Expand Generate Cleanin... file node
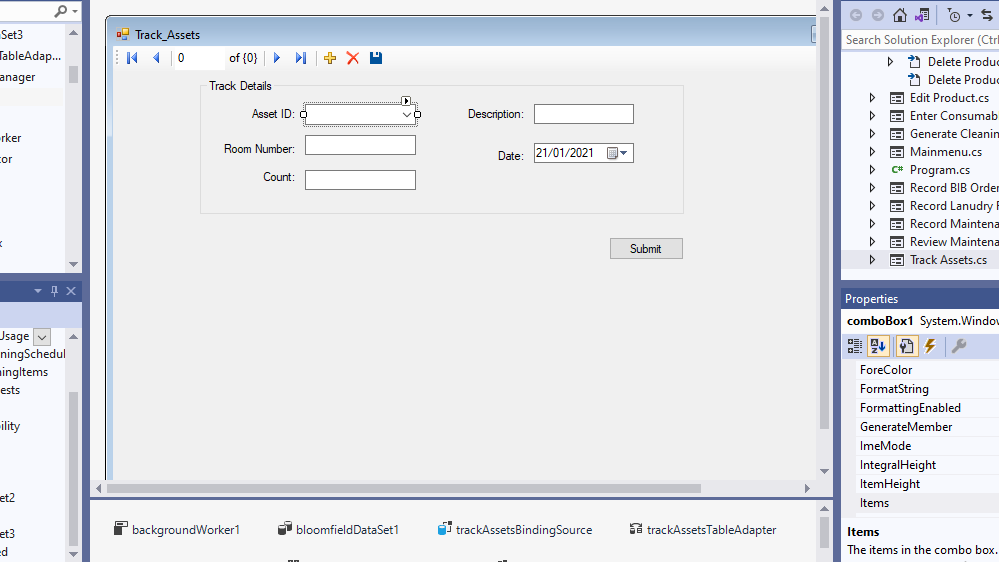The height and width of the screenshot is (562, 999). [x=872, y=134]
